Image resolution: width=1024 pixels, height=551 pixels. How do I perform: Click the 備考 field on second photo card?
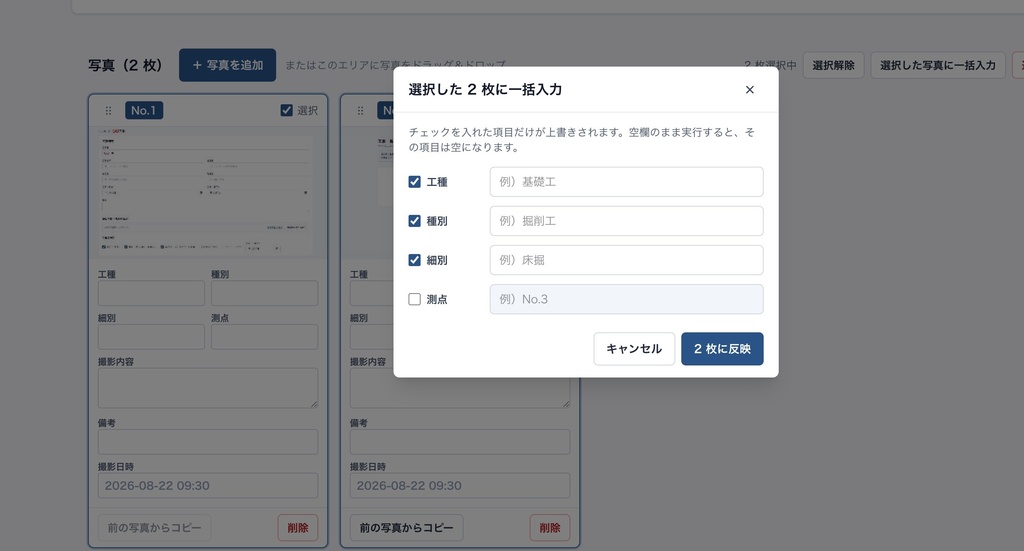[x=460, y=442]
